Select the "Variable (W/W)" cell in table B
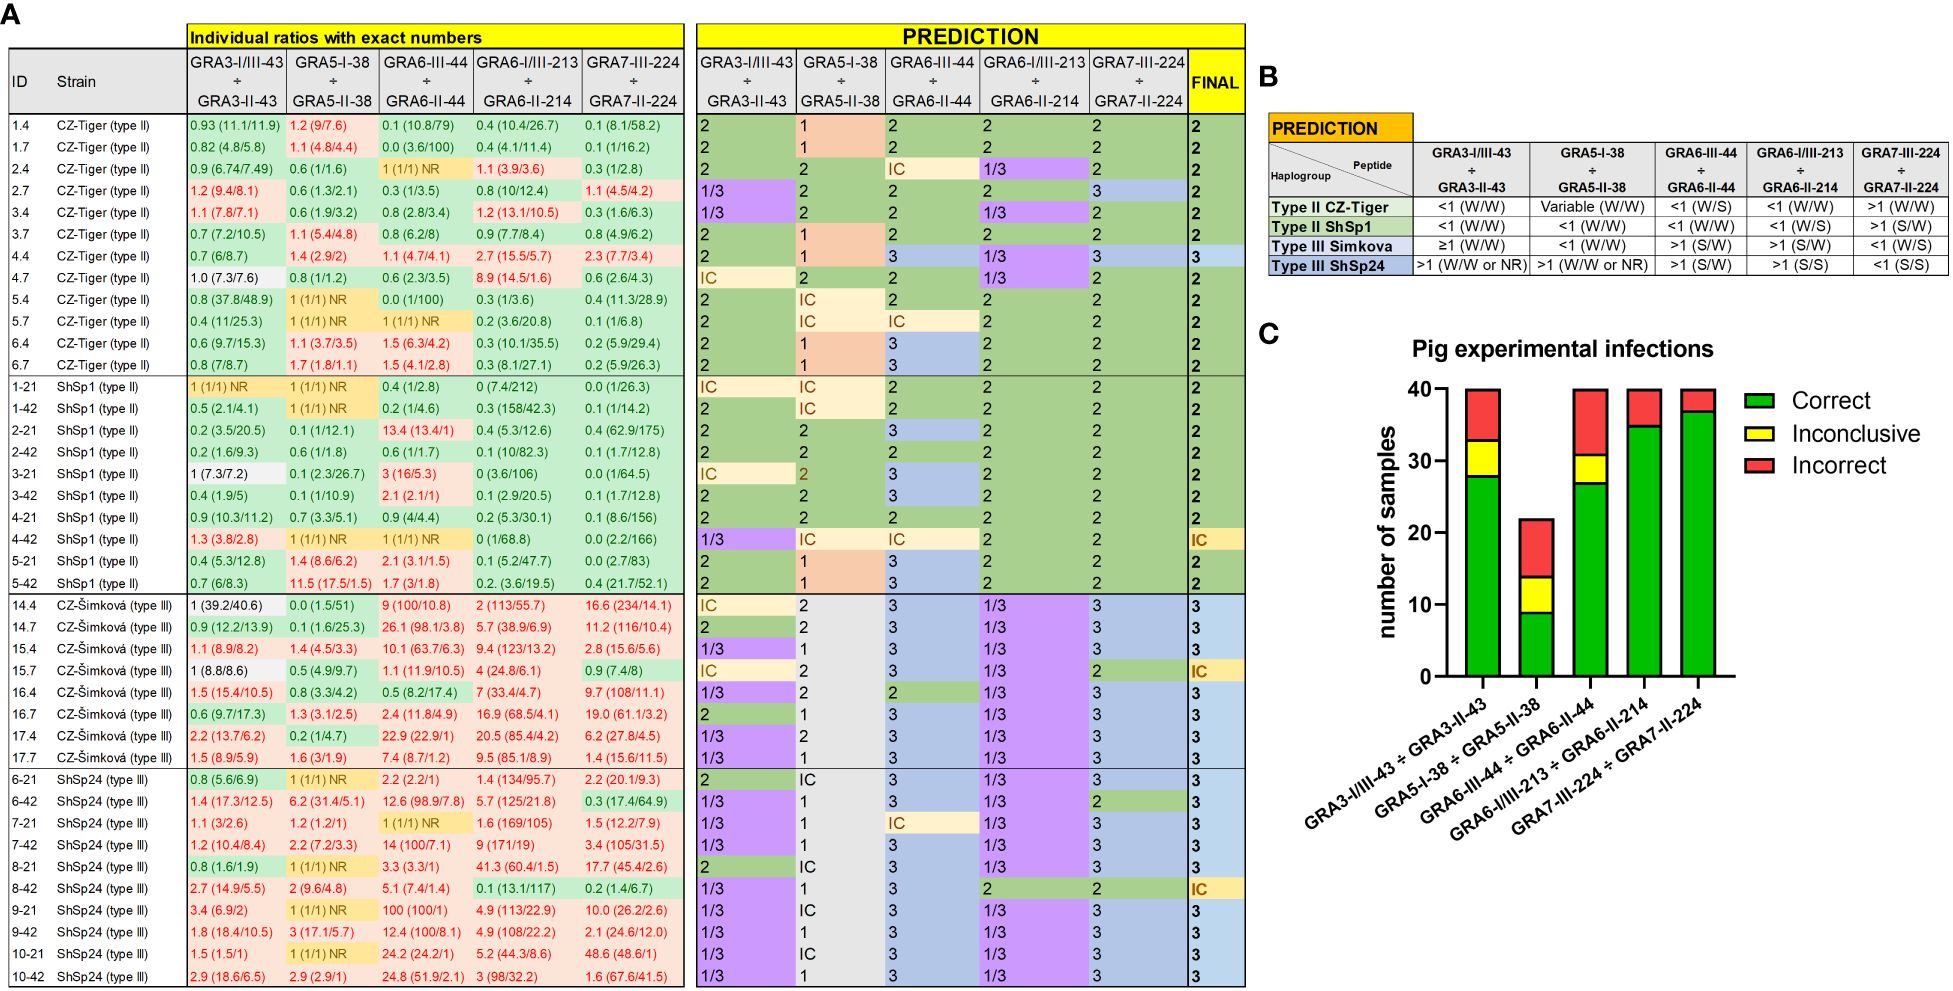 point(1592,207)
